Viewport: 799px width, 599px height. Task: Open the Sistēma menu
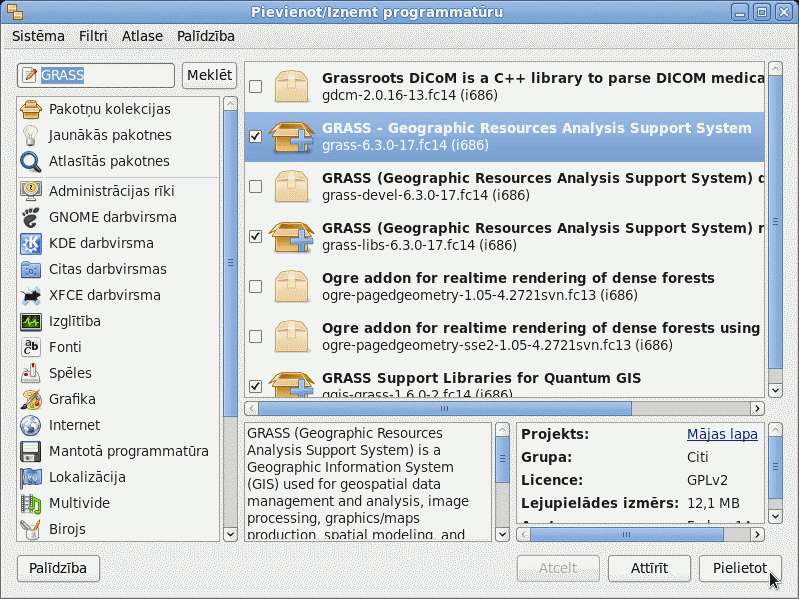pos(38,36)
